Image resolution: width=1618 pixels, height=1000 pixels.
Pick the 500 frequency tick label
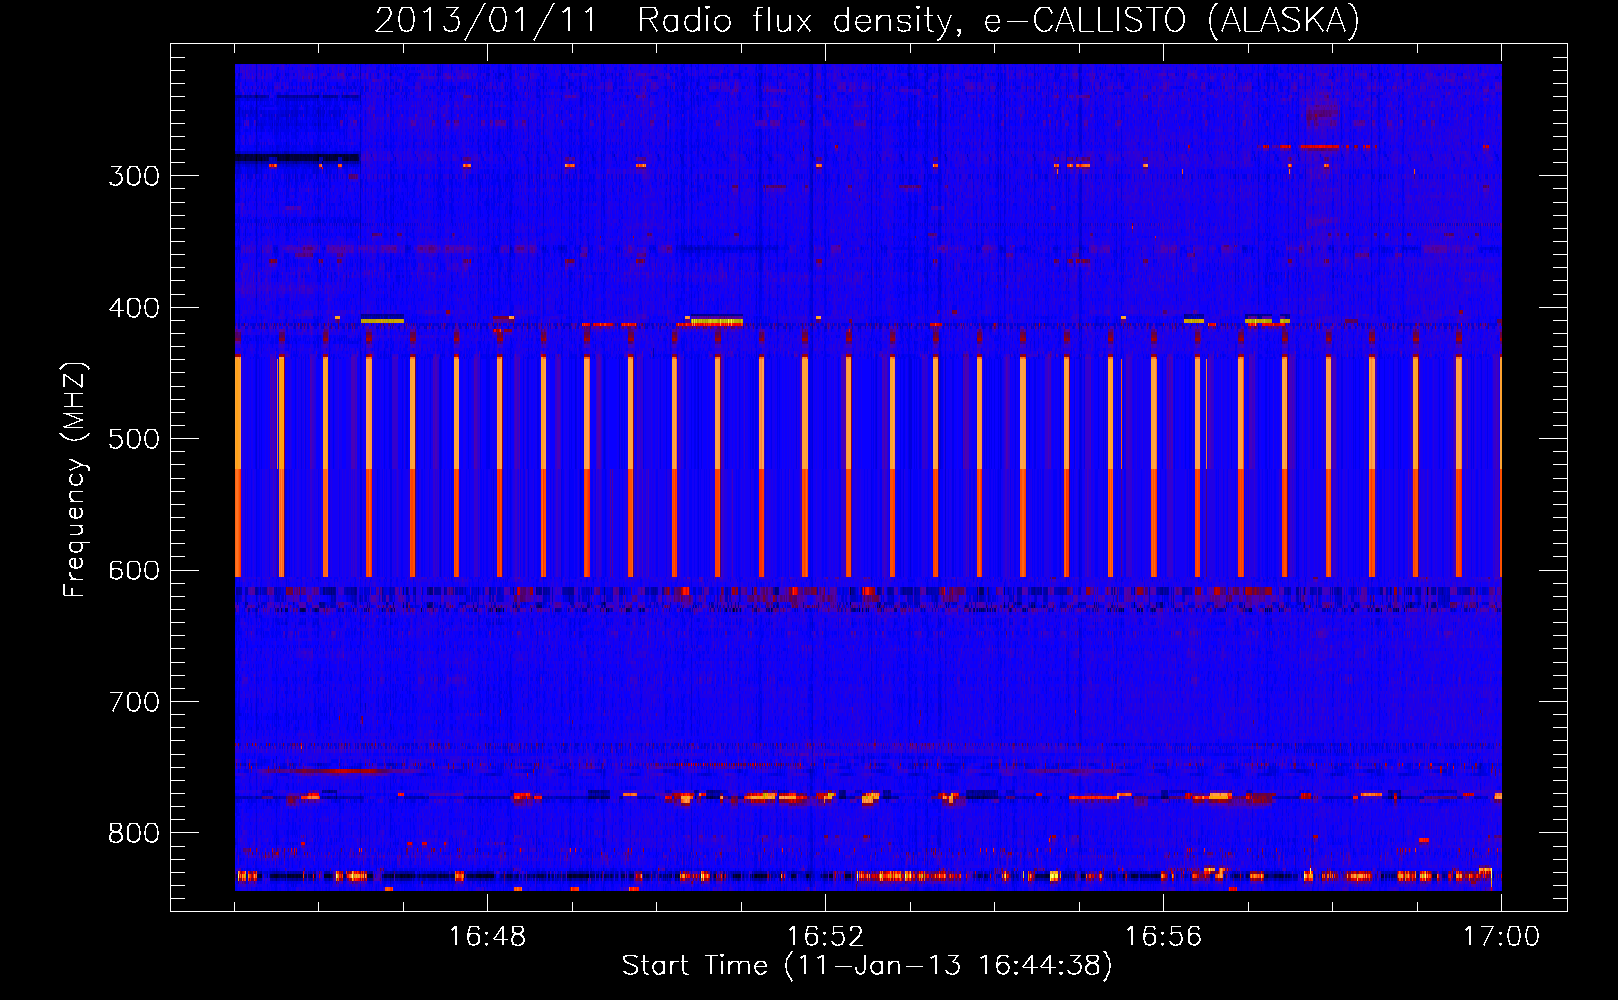pos(134,439)
